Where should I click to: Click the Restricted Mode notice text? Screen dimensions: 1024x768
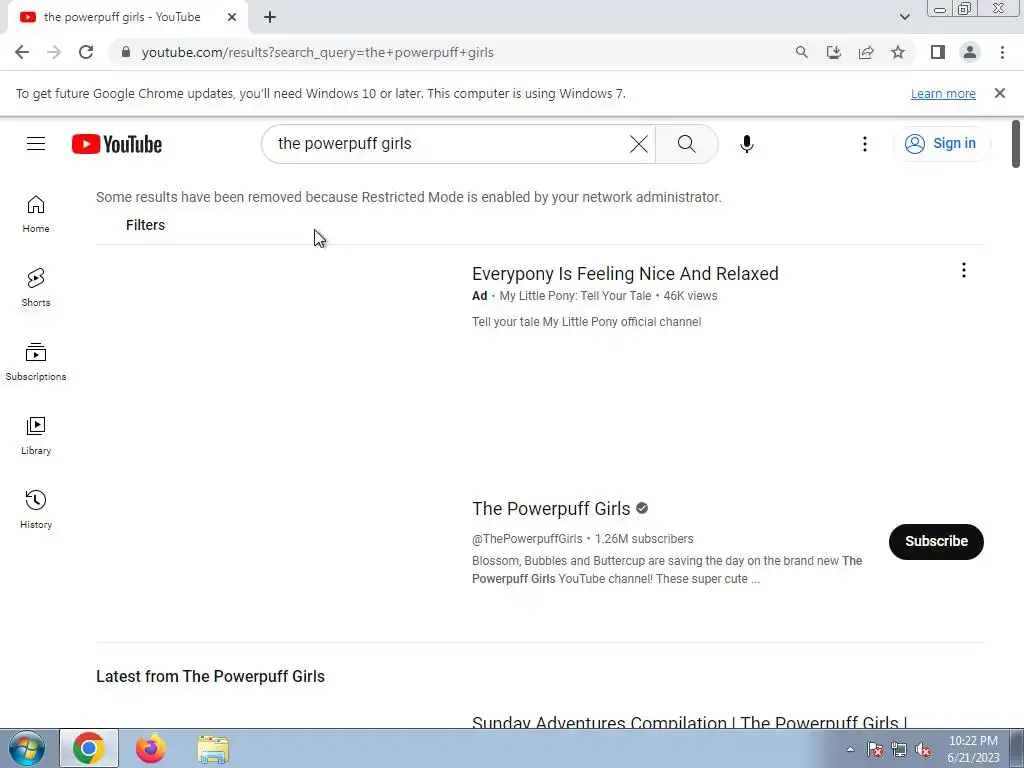(409, 197)
